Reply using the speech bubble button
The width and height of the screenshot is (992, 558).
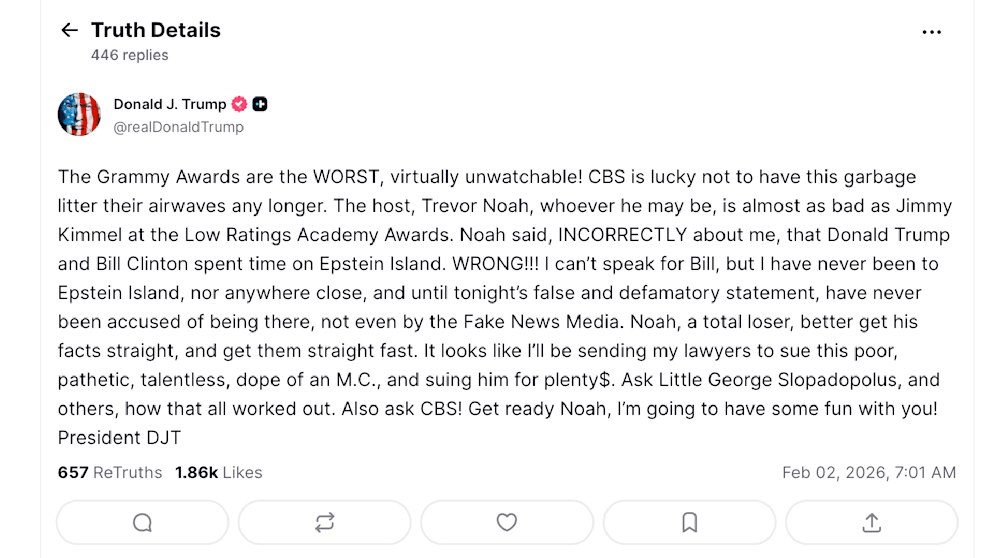click(x=142, y=522)
